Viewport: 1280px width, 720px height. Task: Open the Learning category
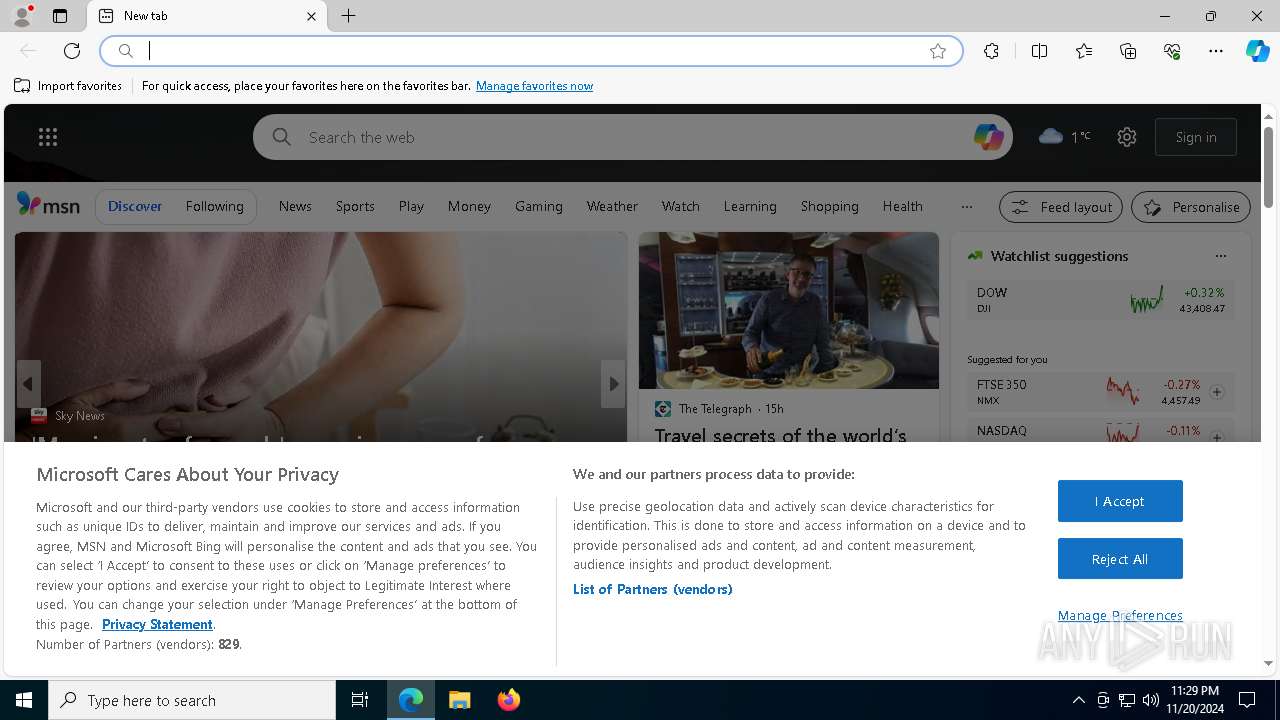[x=750, y=206]
